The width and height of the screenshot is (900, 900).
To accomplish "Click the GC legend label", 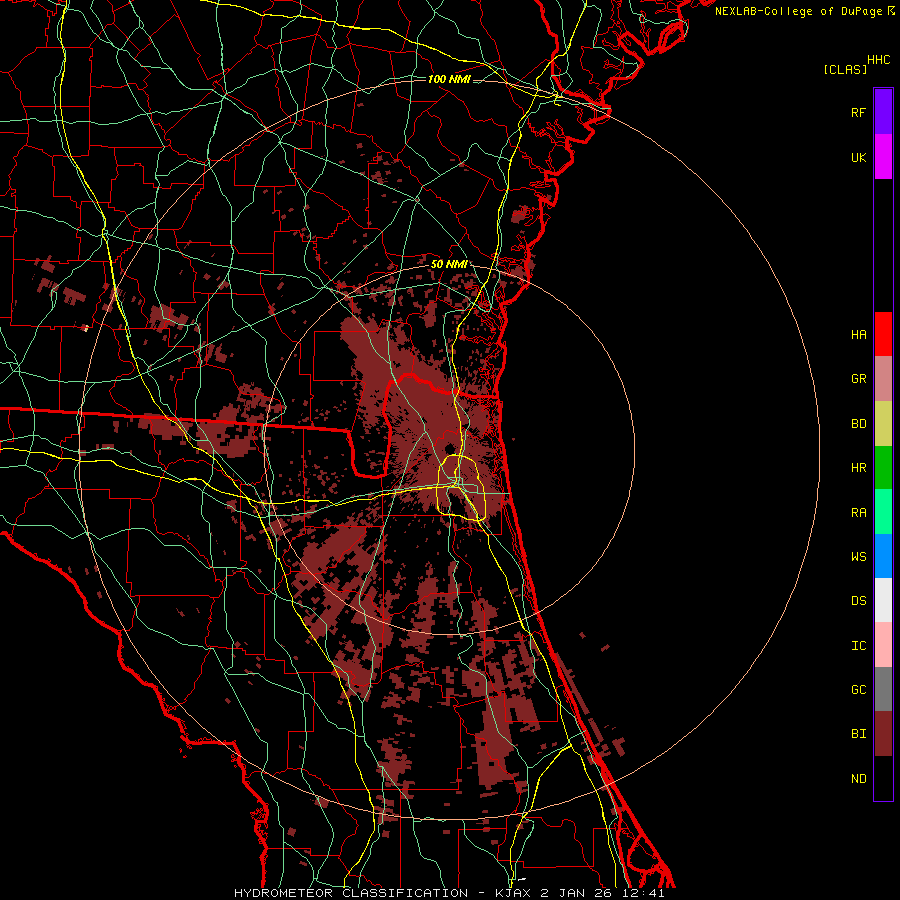I will (x=858, y=689).
